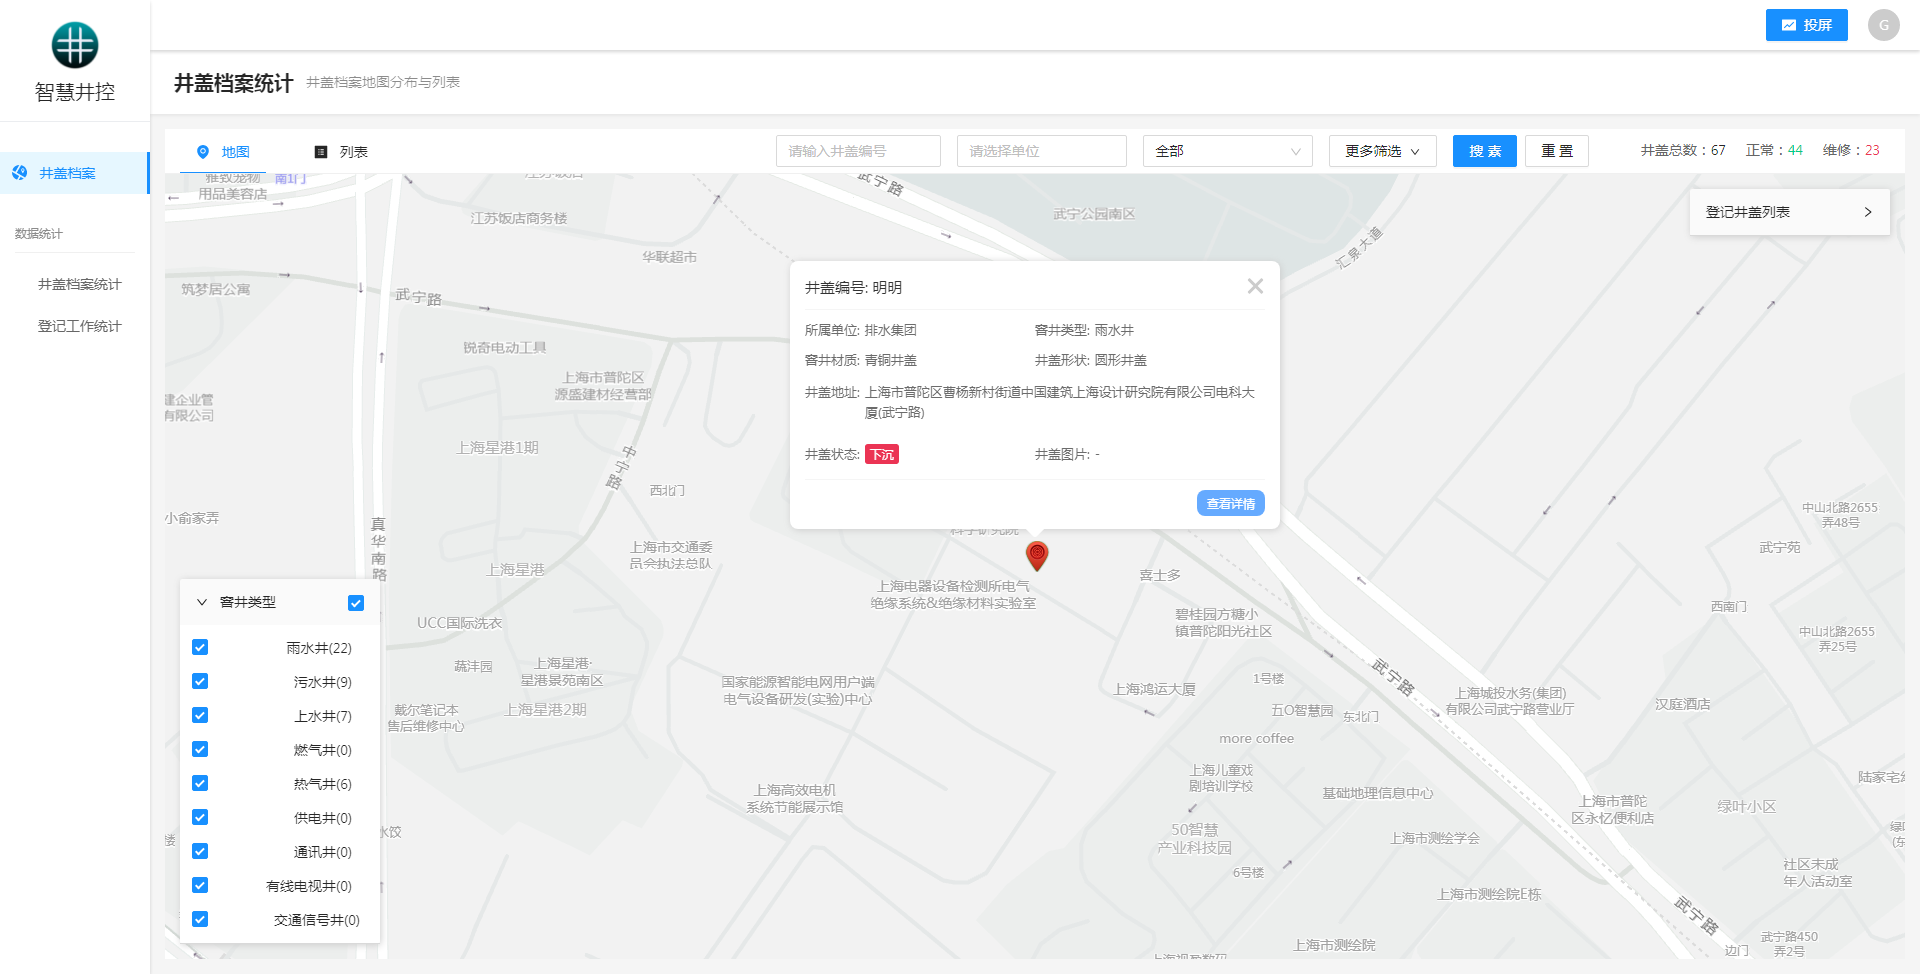Close the 井盖编号 info popup
Image resolution: width=1920 pixels, height=974 pixels.
pyautogui.click(x=1255, y=287)
